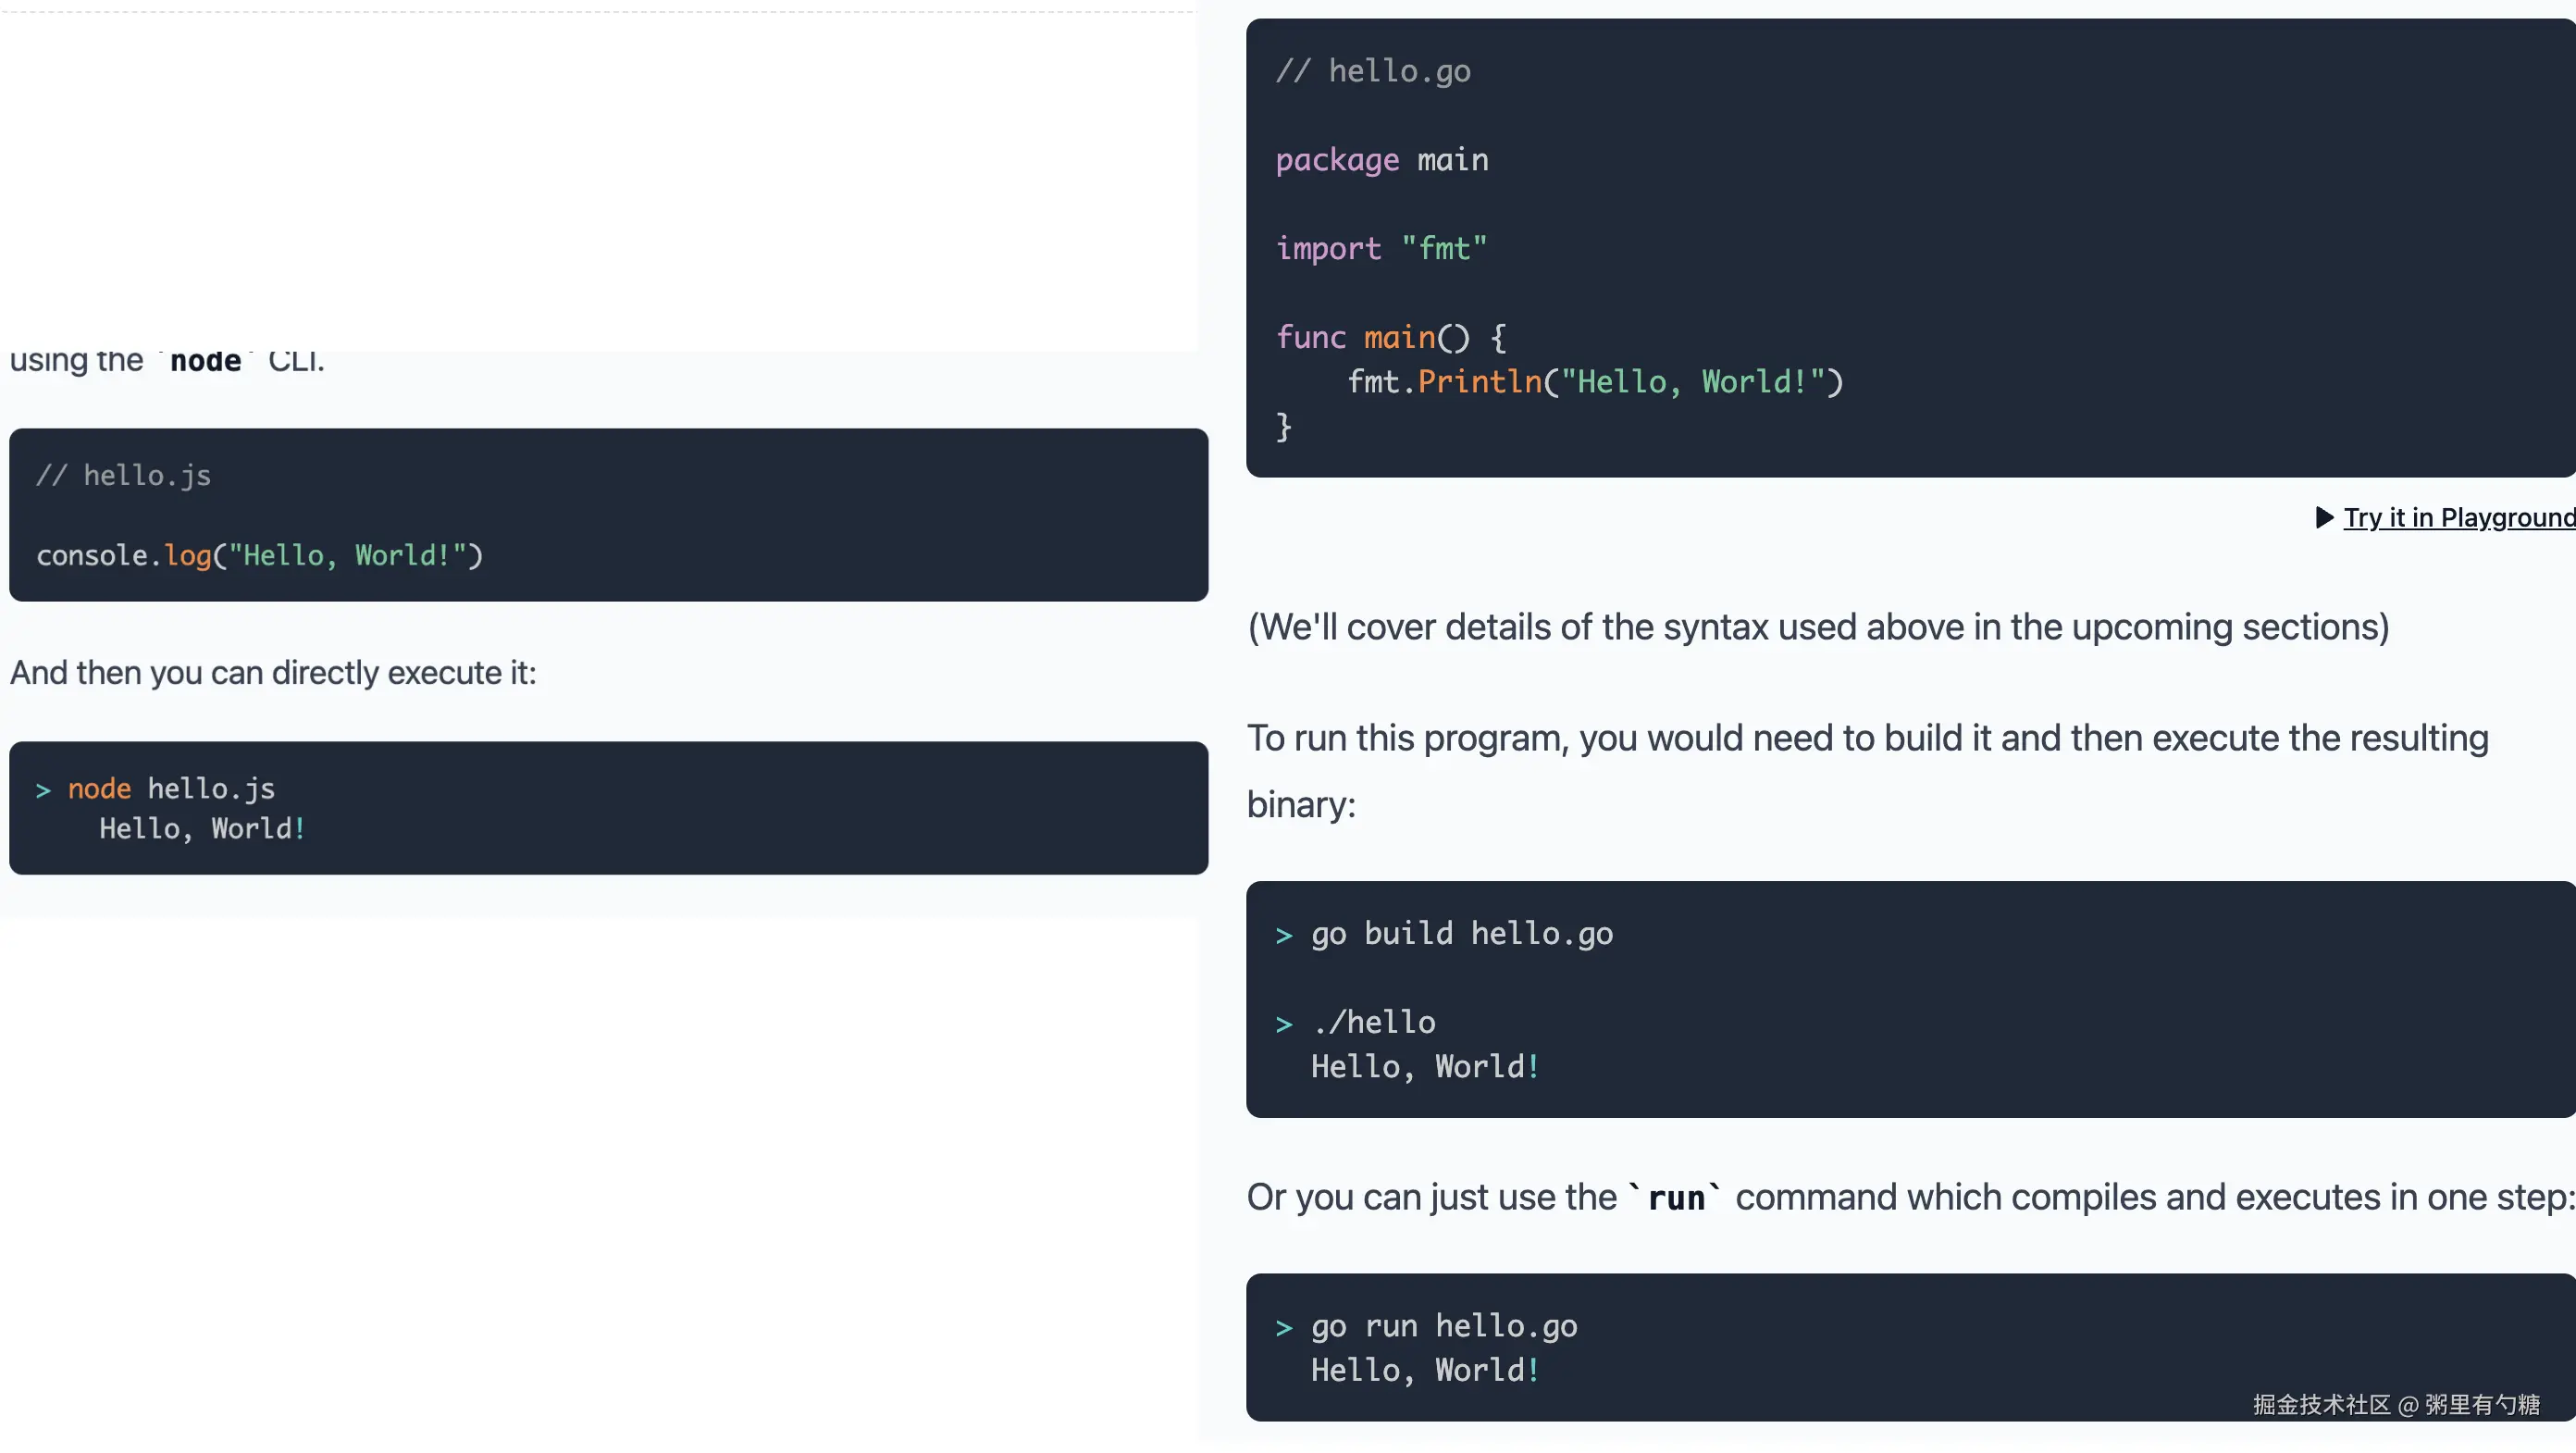Screen dimensions: 2576x1453
Task: Click the ./hello command text
Action: tap(1374, 1023)
